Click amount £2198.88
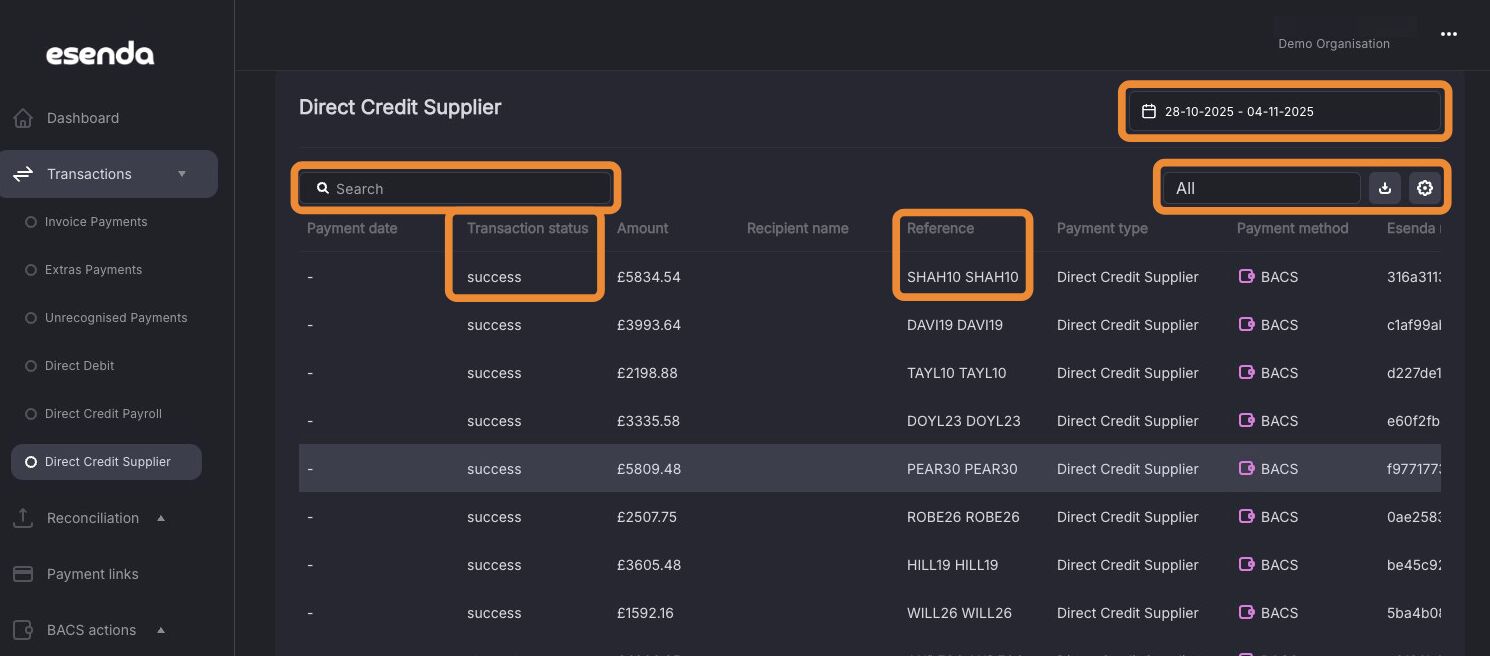The width and height of the screenshot is (1490, 656). point(647,373)
